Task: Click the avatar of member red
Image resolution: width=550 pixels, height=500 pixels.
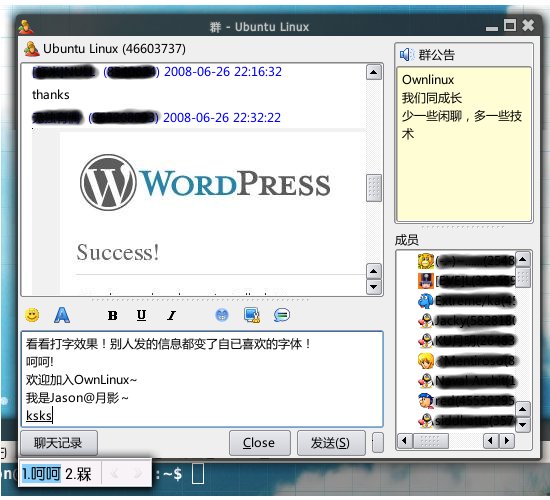Action: click(x=426, y=400)
